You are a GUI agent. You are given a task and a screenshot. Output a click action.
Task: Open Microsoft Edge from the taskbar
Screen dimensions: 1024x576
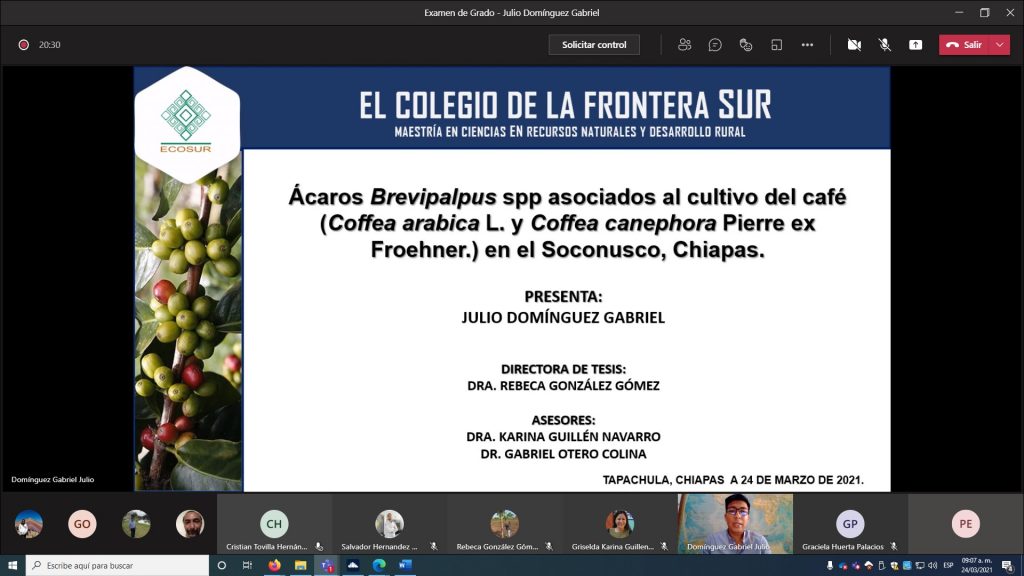point(379,565)
